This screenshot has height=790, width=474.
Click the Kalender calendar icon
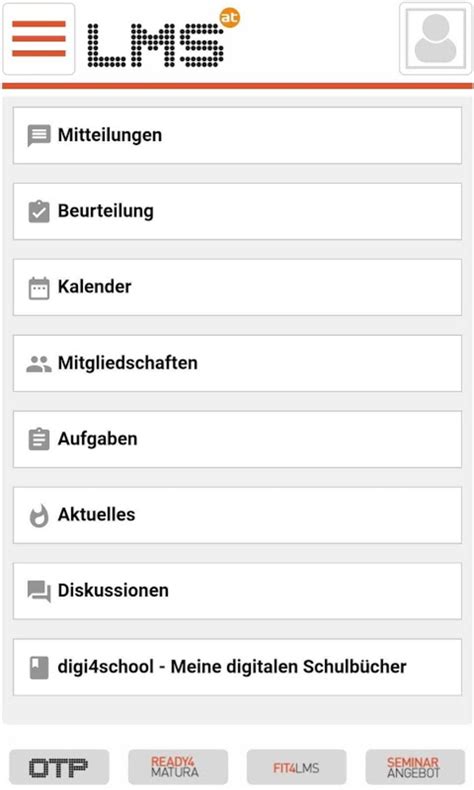point(39,288)
